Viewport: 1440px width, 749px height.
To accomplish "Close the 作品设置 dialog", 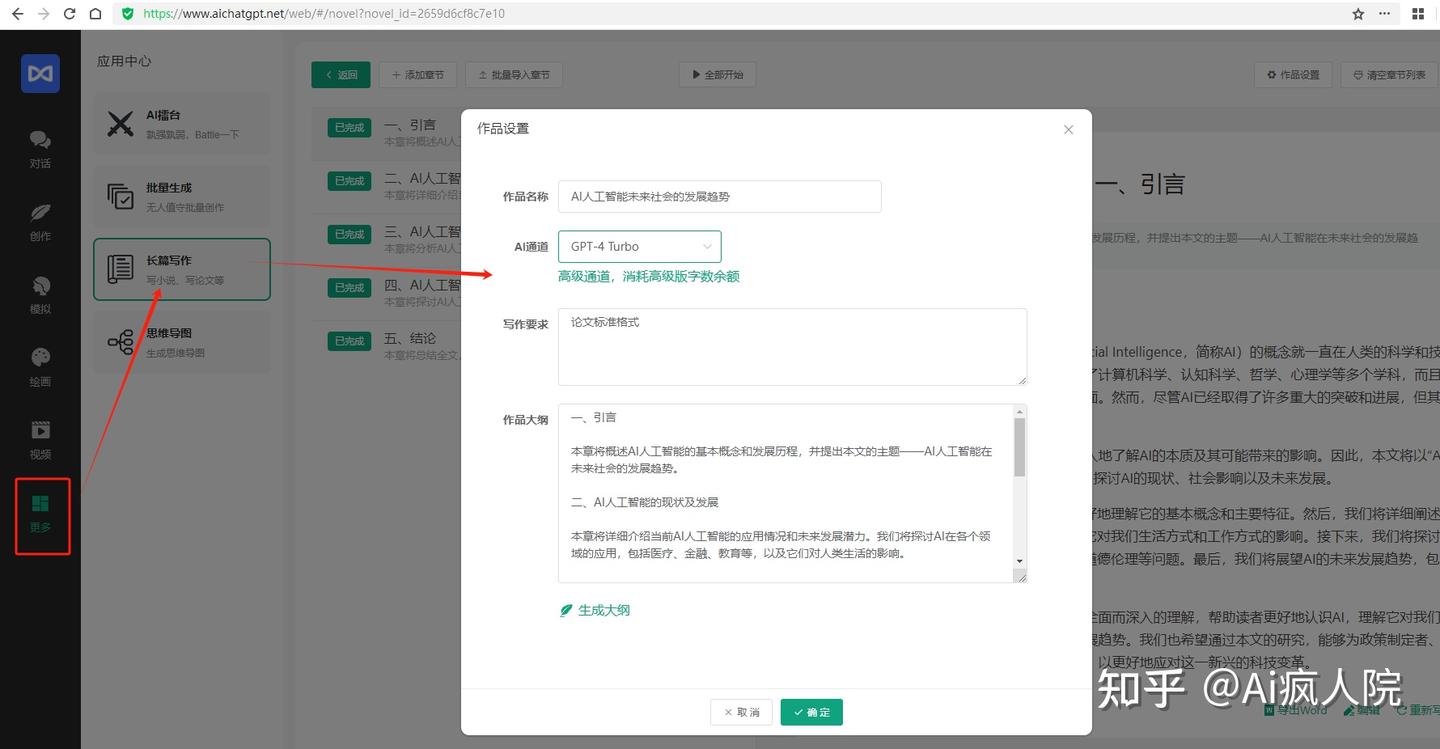I will coord(1068,129).
